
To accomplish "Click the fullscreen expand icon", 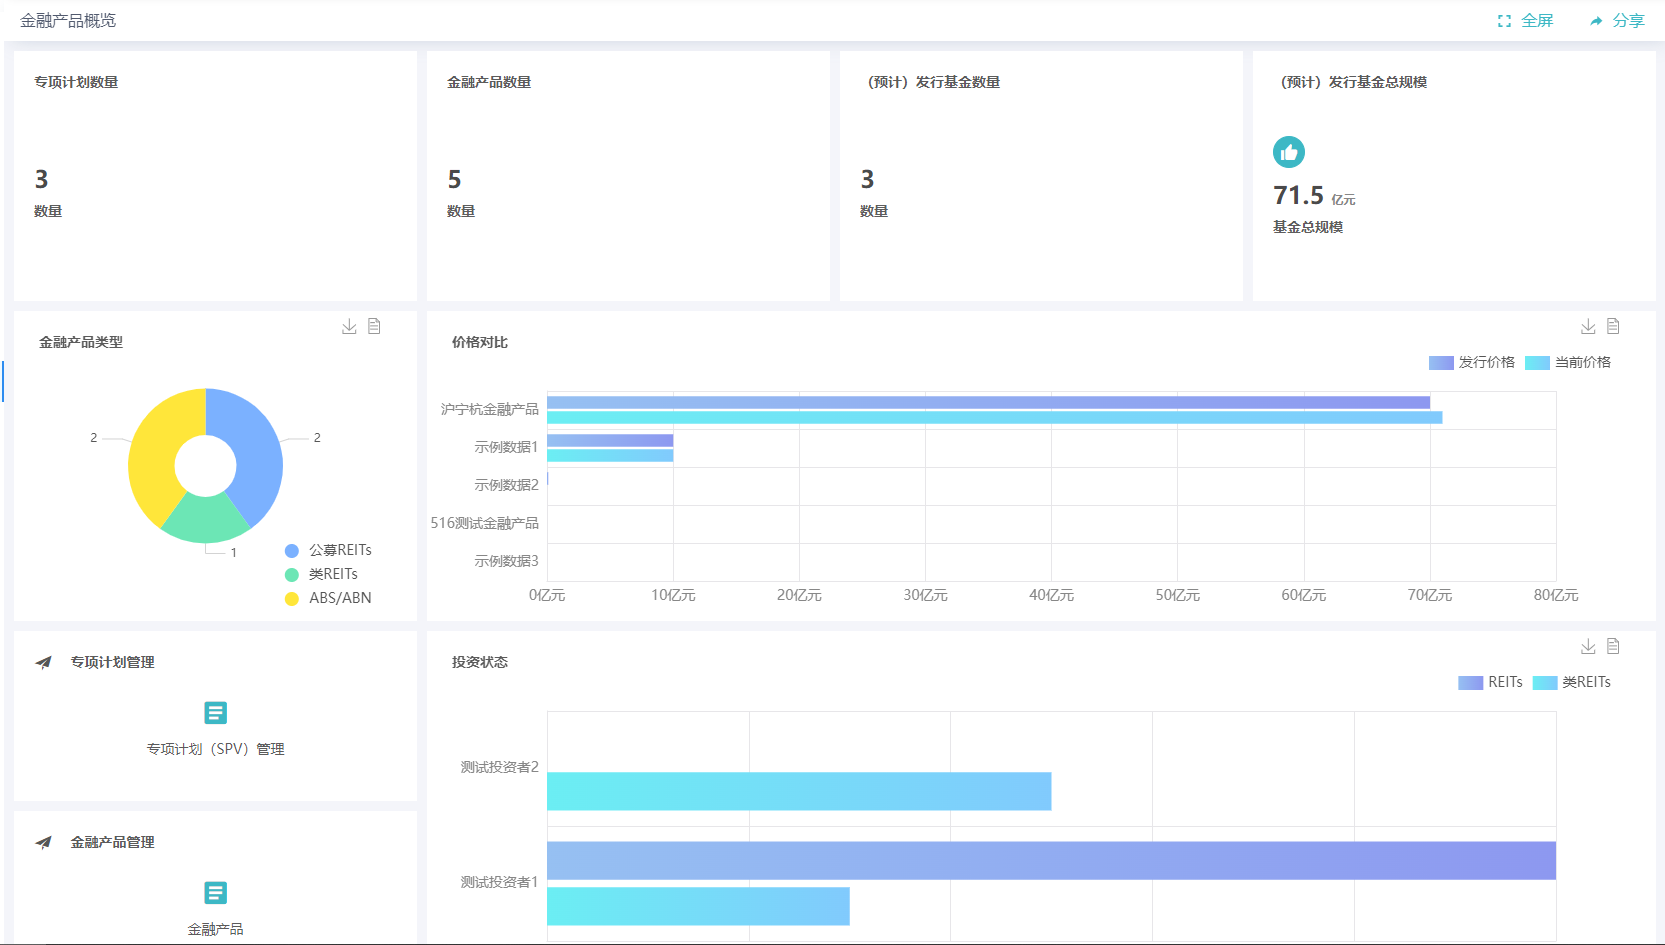I will pos(1504,21).
